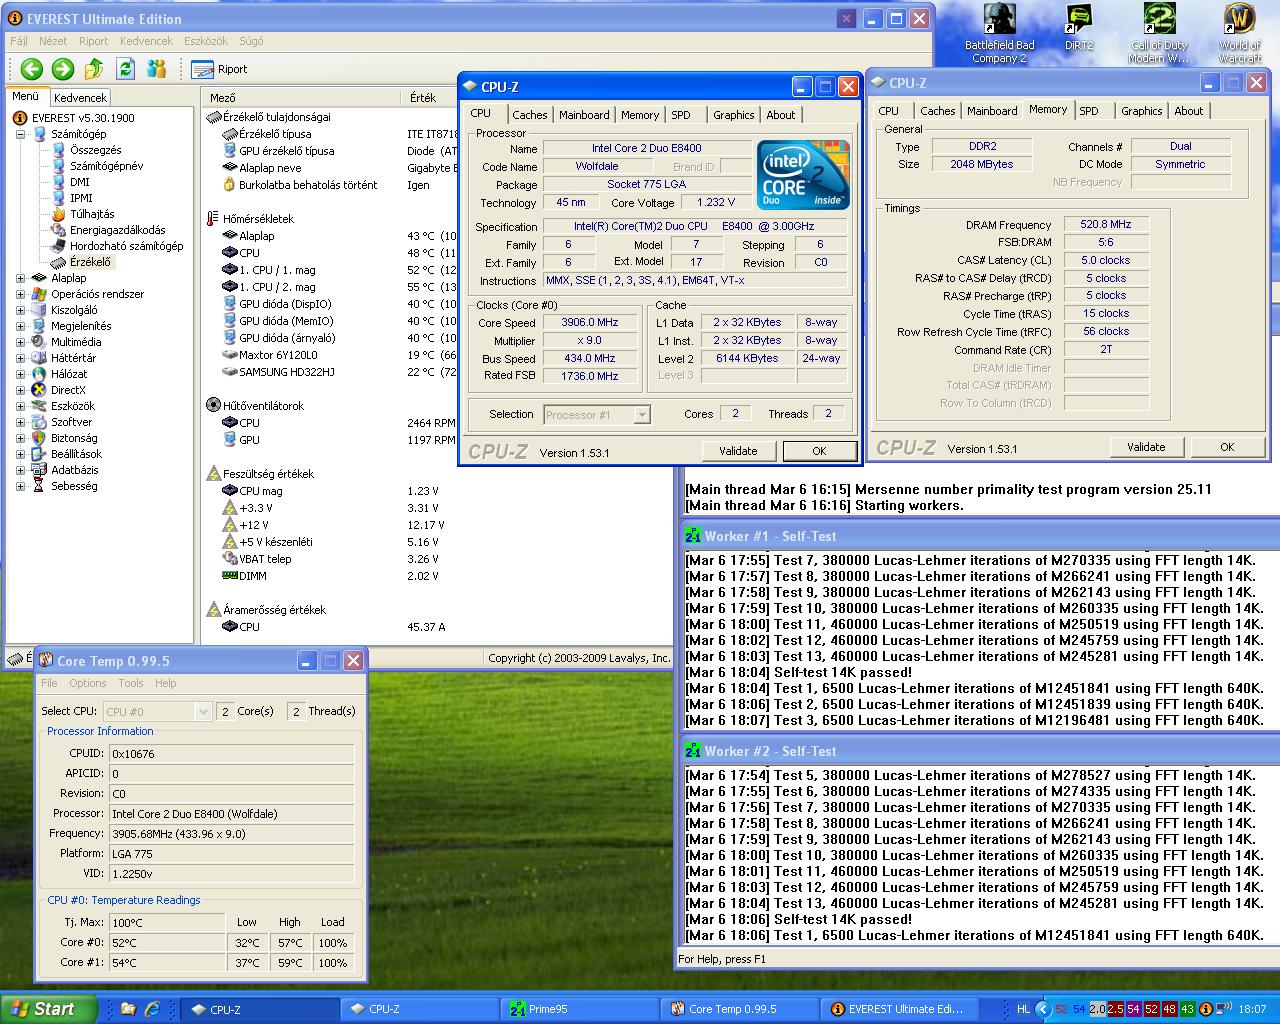Expand the Operációs rendszer tree node
The width and height of the screenshot is (1280, 1024).
click(21, 294)
